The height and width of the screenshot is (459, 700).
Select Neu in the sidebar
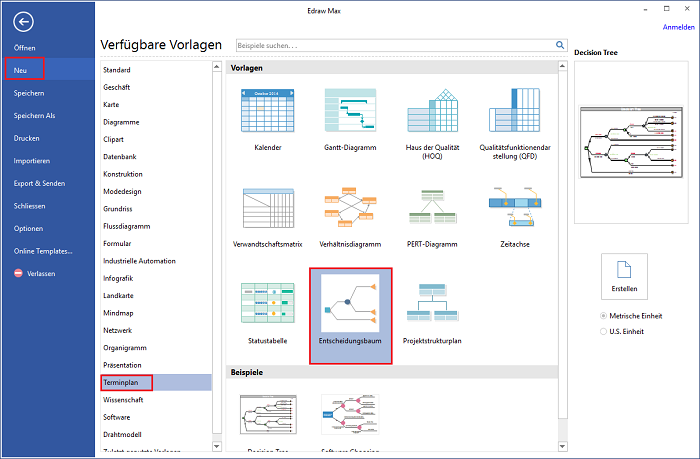point(47,70)
